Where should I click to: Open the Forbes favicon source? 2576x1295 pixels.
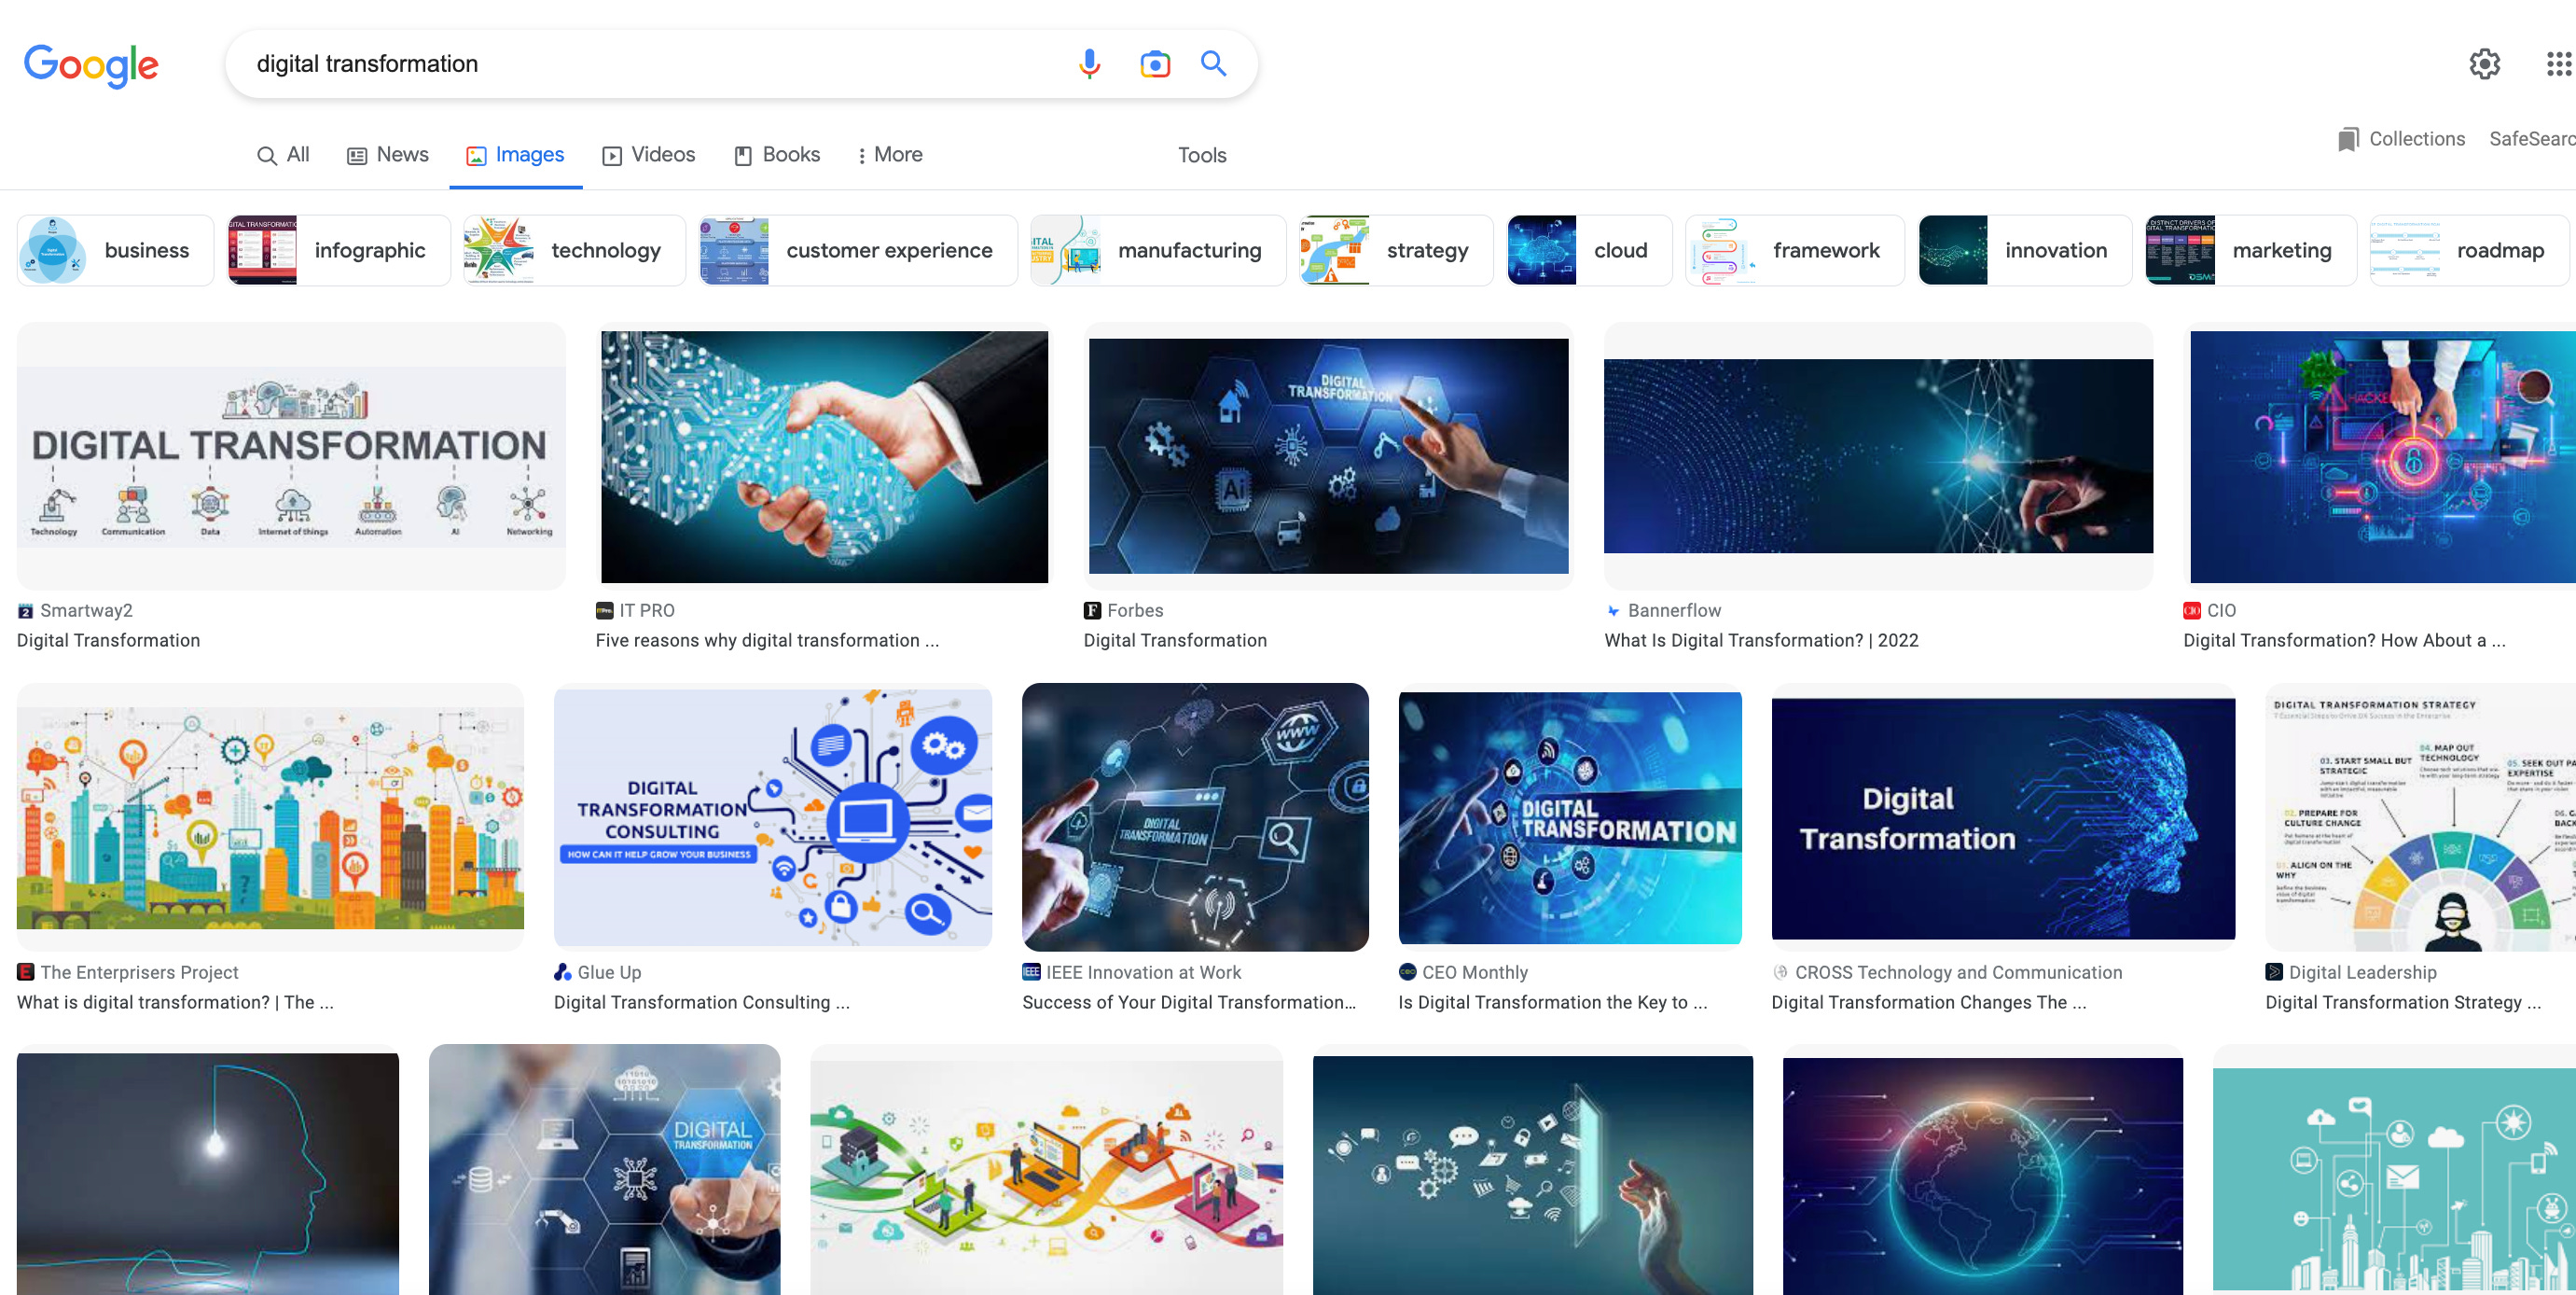point(1092,610)
